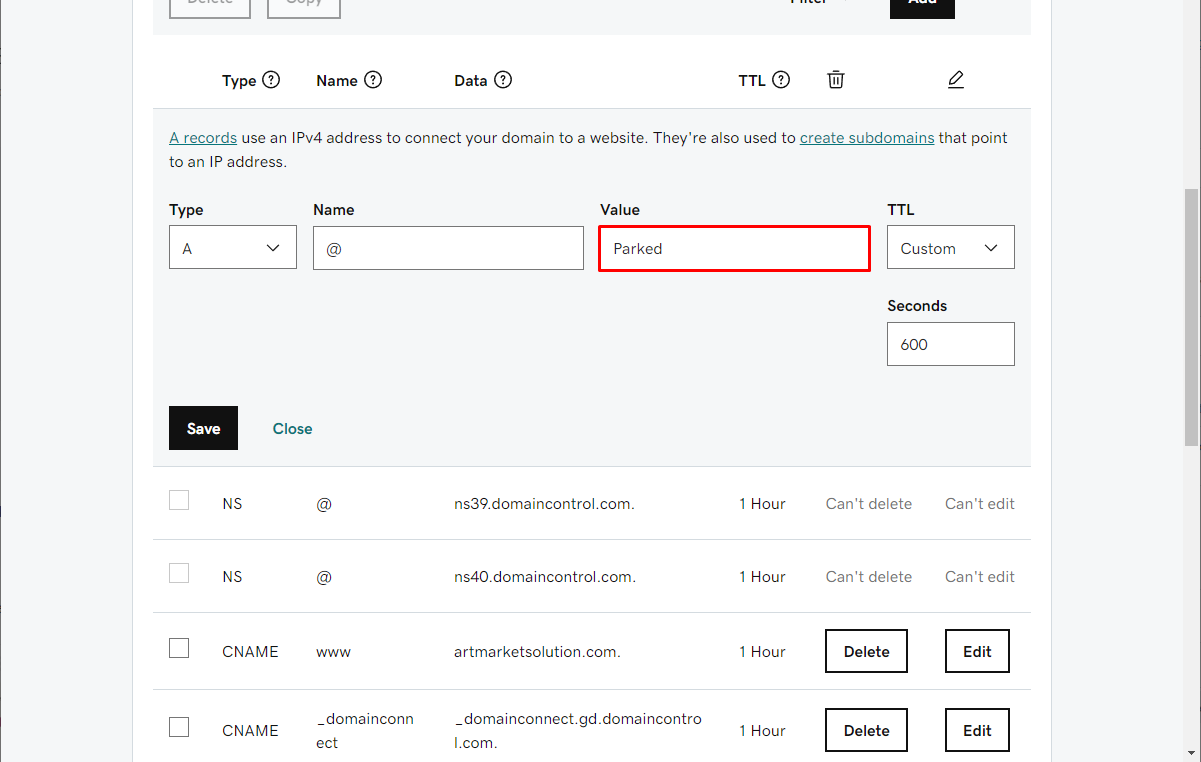This screenshot has height=762, width=1201.
Task: Tick the checkbox for the www CNAME record
Action: [x=179, y=648]
